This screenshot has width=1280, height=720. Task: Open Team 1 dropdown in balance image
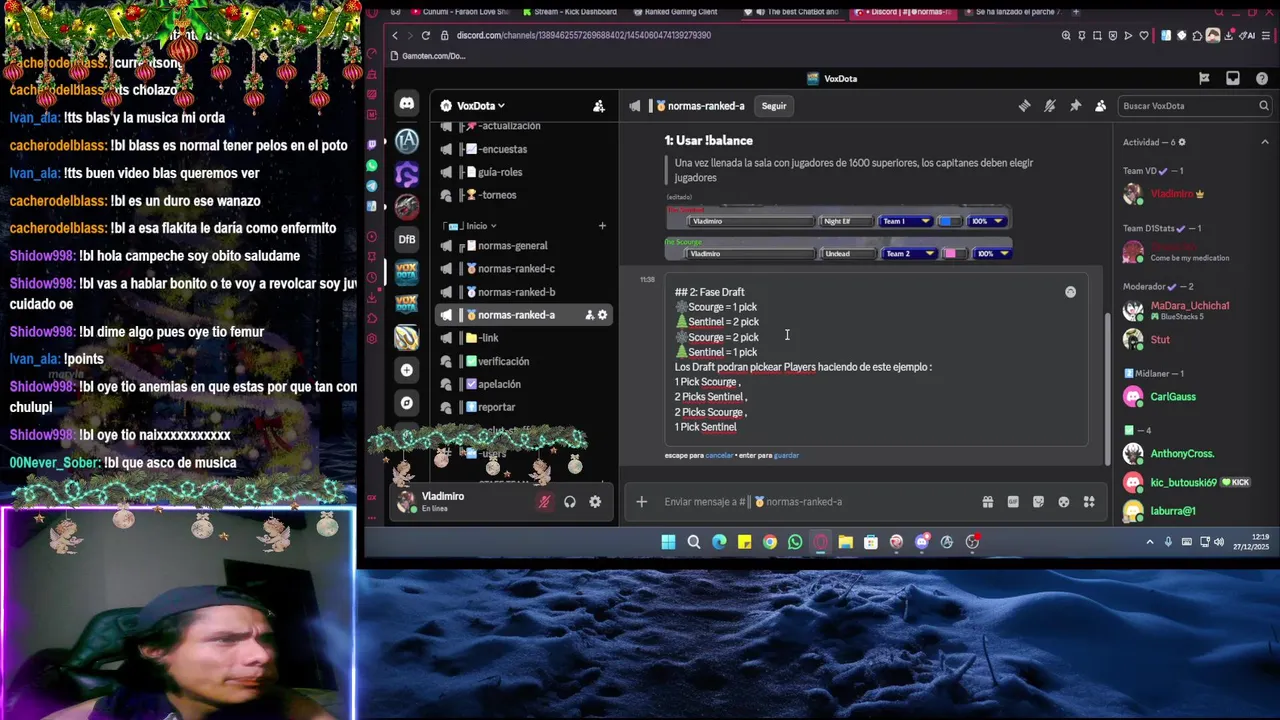click(x=905, y=221)
